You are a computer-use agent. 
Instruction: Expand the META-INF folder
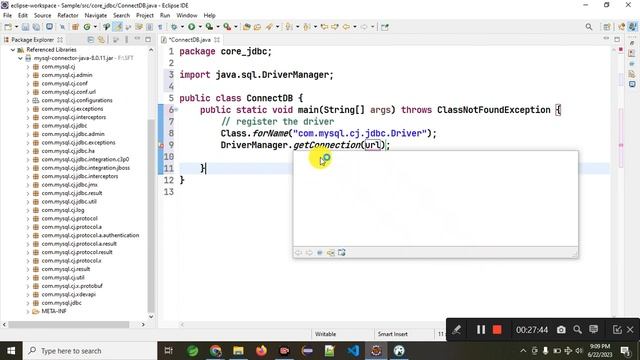[28, 311]
